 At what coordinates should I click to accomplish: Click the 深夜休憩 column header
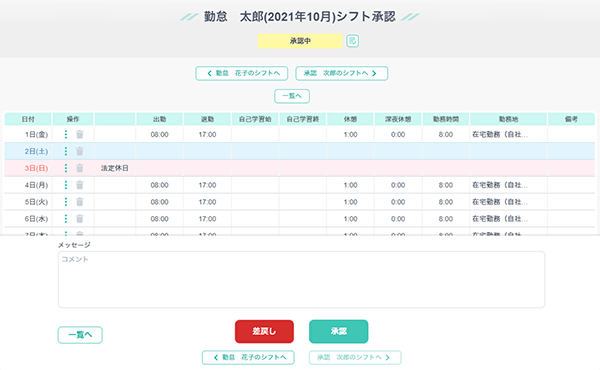tap(398, 119)
